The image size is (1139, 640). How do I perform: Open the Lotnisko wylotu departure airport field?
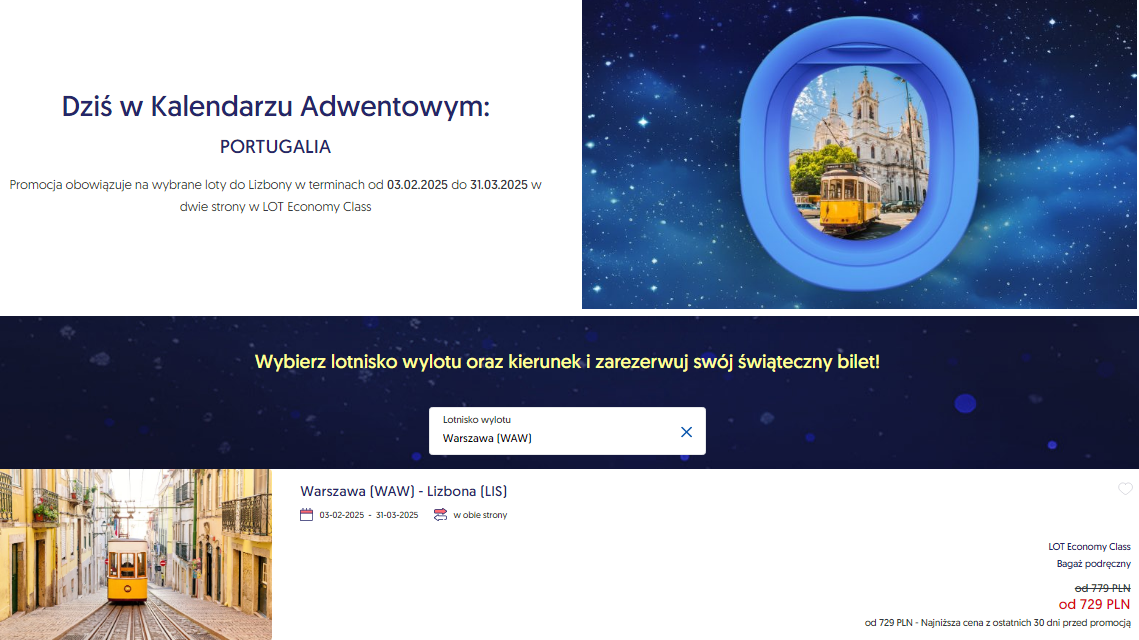click(x=567, y=431)
